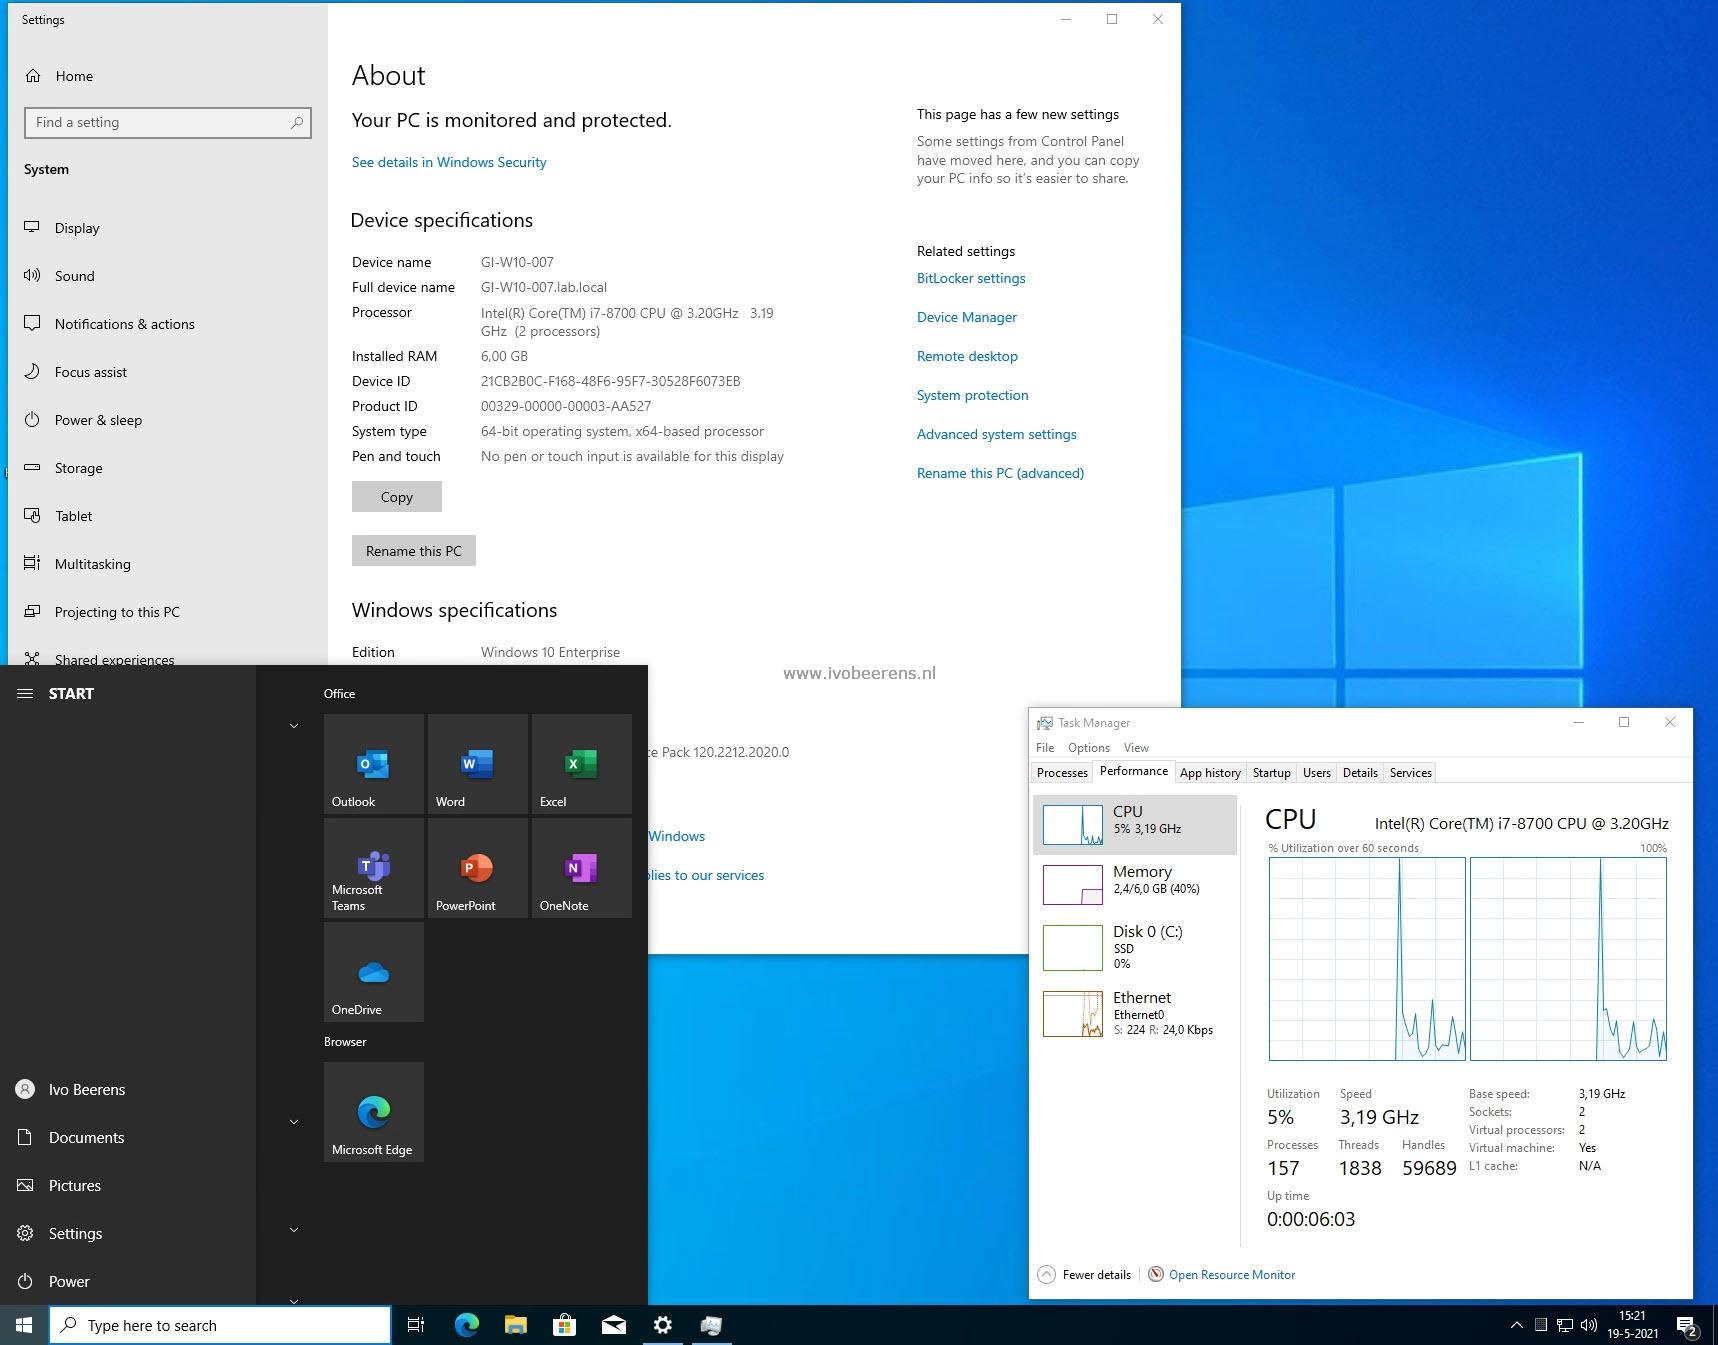Click the Copy button under device specifications
Screen dimensions: 1718x1345
tap(396, 497)
